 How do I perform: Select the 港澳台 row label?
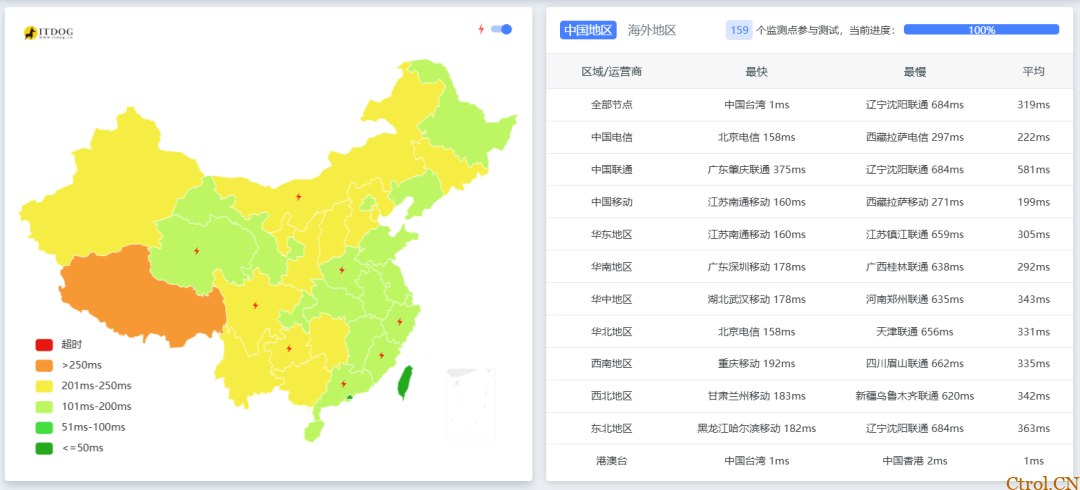pyautogui.click(x=612, y=461)
